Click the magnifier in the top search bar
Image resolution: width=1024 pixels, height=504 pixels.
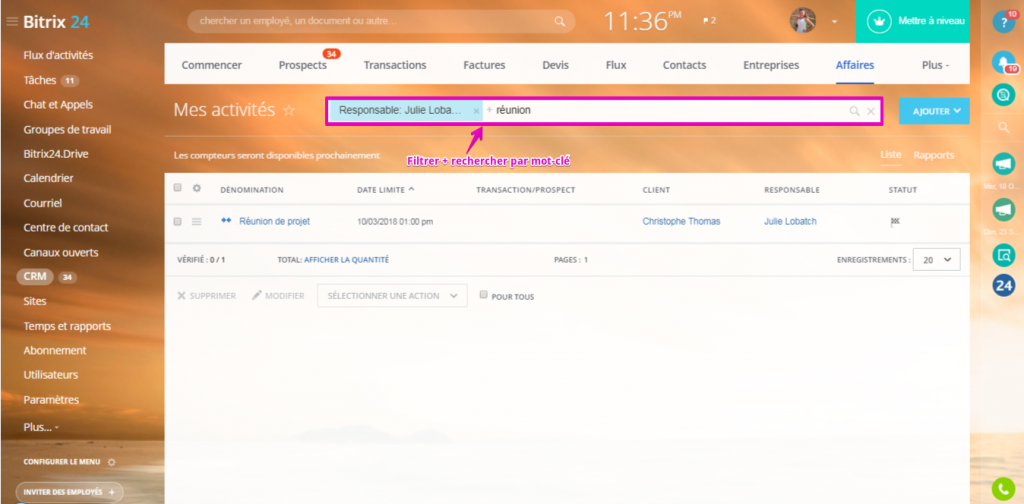click(560, 21)
